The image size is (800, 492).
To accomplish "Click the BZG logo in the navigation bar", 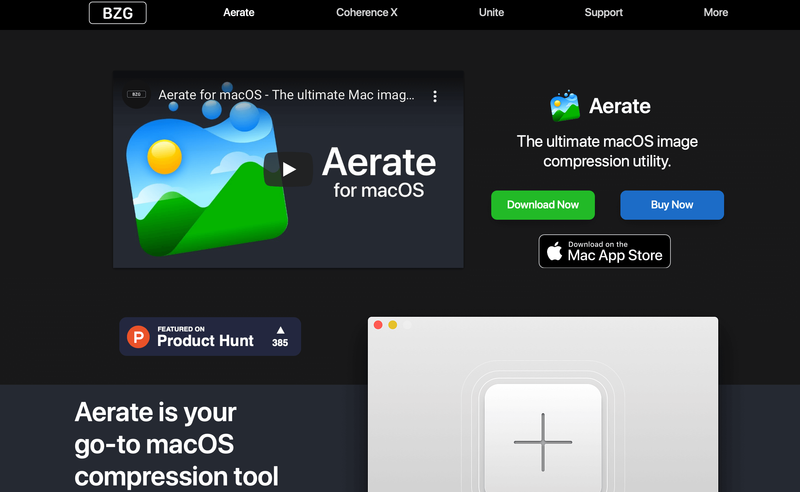I will click(x=117, y=13).
